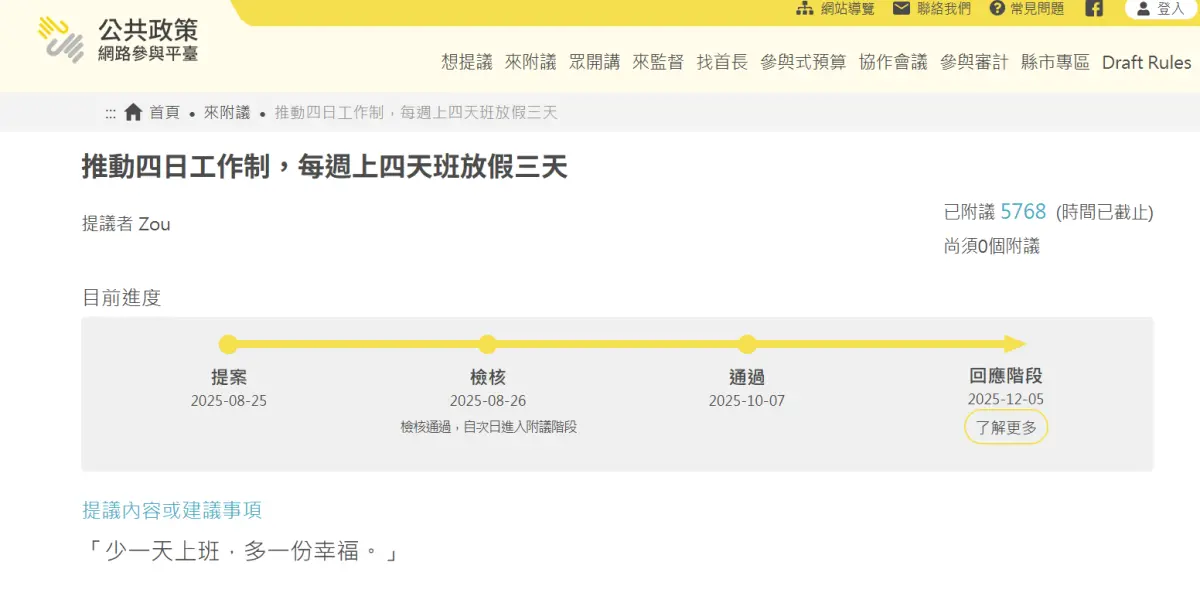
Task: Click the 通過 stage timeline dot
Action: (x=747, y=345)
